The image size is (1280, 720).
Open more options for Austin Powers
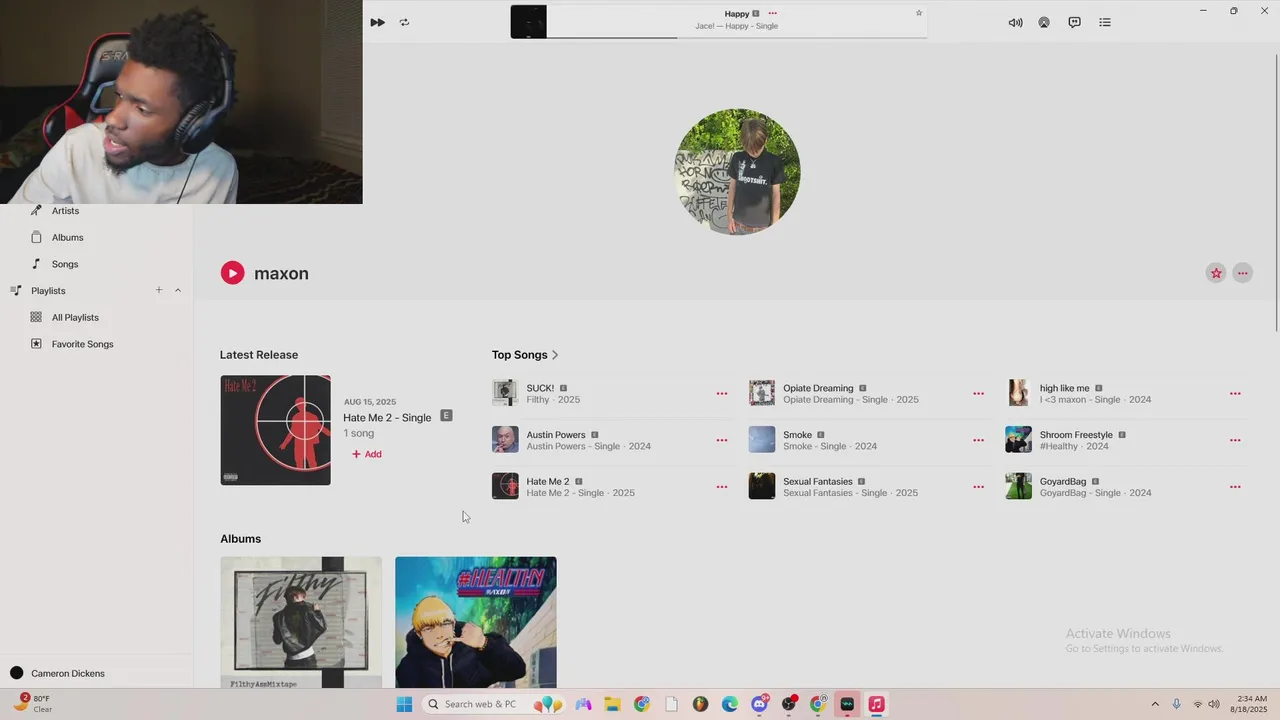pyautogui.click(x=722, y=440)
